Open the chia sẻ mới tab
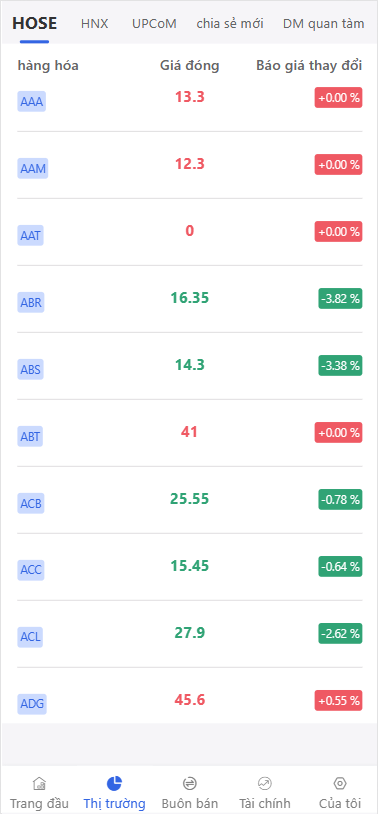 coord(230,23)
